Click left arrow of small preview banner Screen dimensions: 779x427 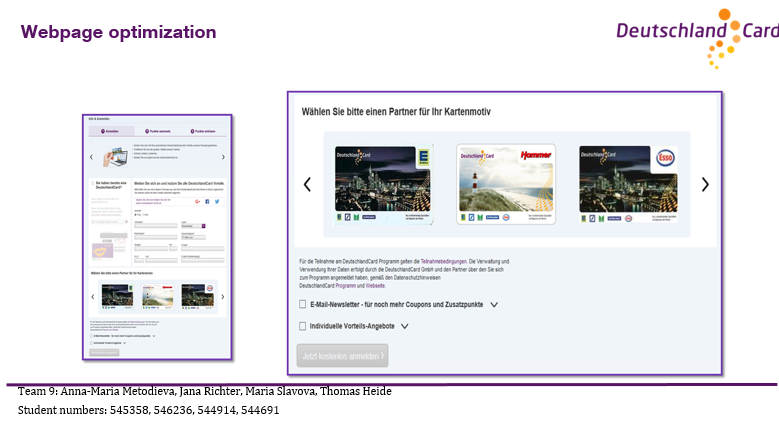click(91, 157)
